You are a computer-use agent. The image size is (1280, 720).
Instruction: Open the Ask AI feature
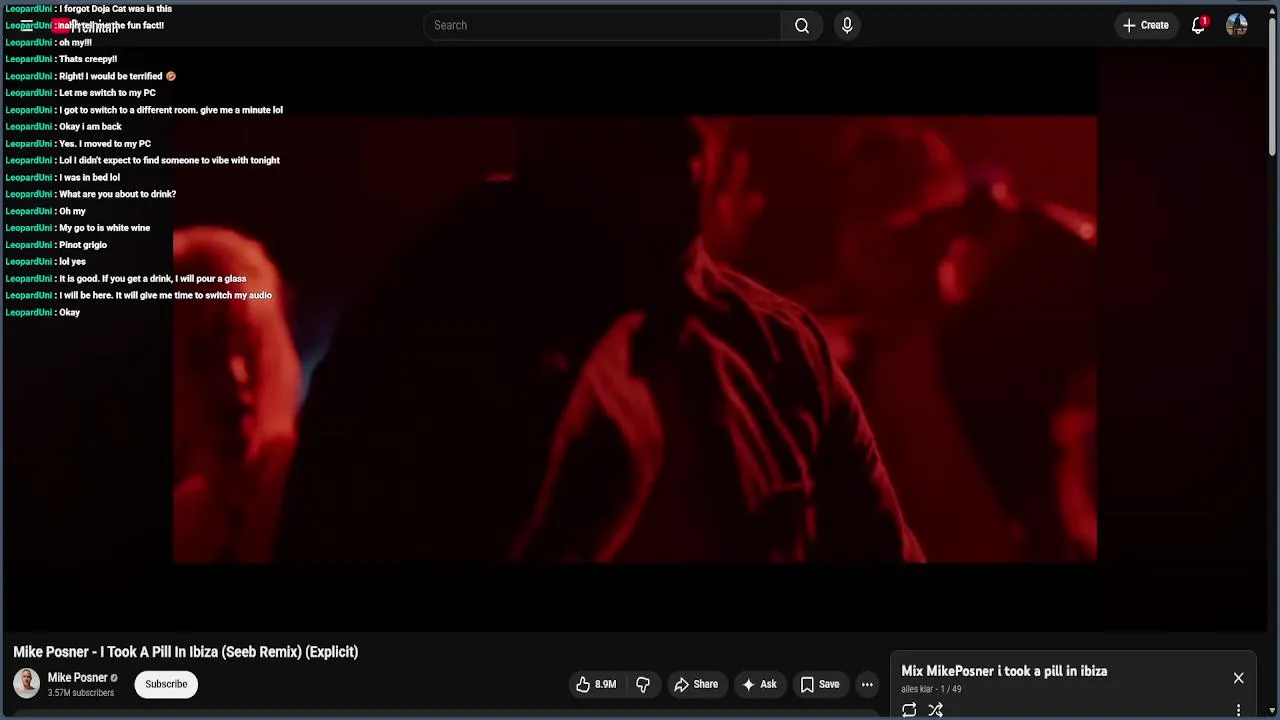point(759,684)
